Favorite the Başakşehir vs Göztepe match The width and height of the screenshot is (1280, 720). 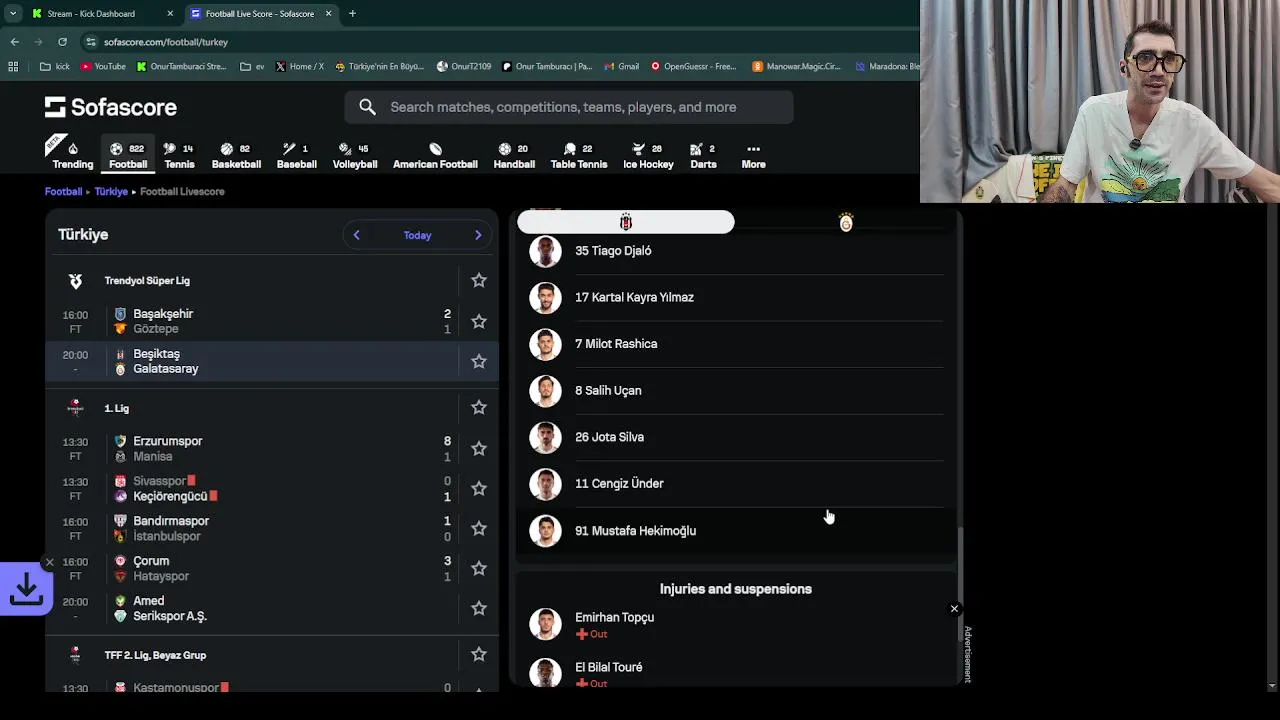479,321
